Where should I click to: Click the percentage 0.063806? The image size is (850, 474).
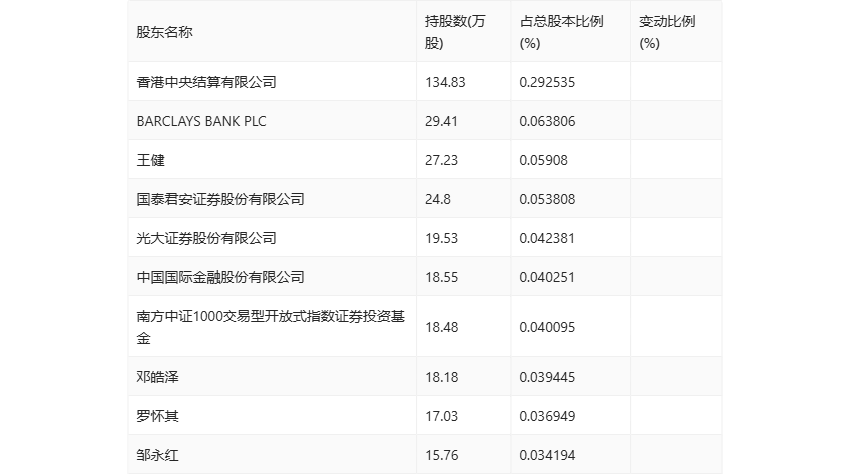pos(547,121)
